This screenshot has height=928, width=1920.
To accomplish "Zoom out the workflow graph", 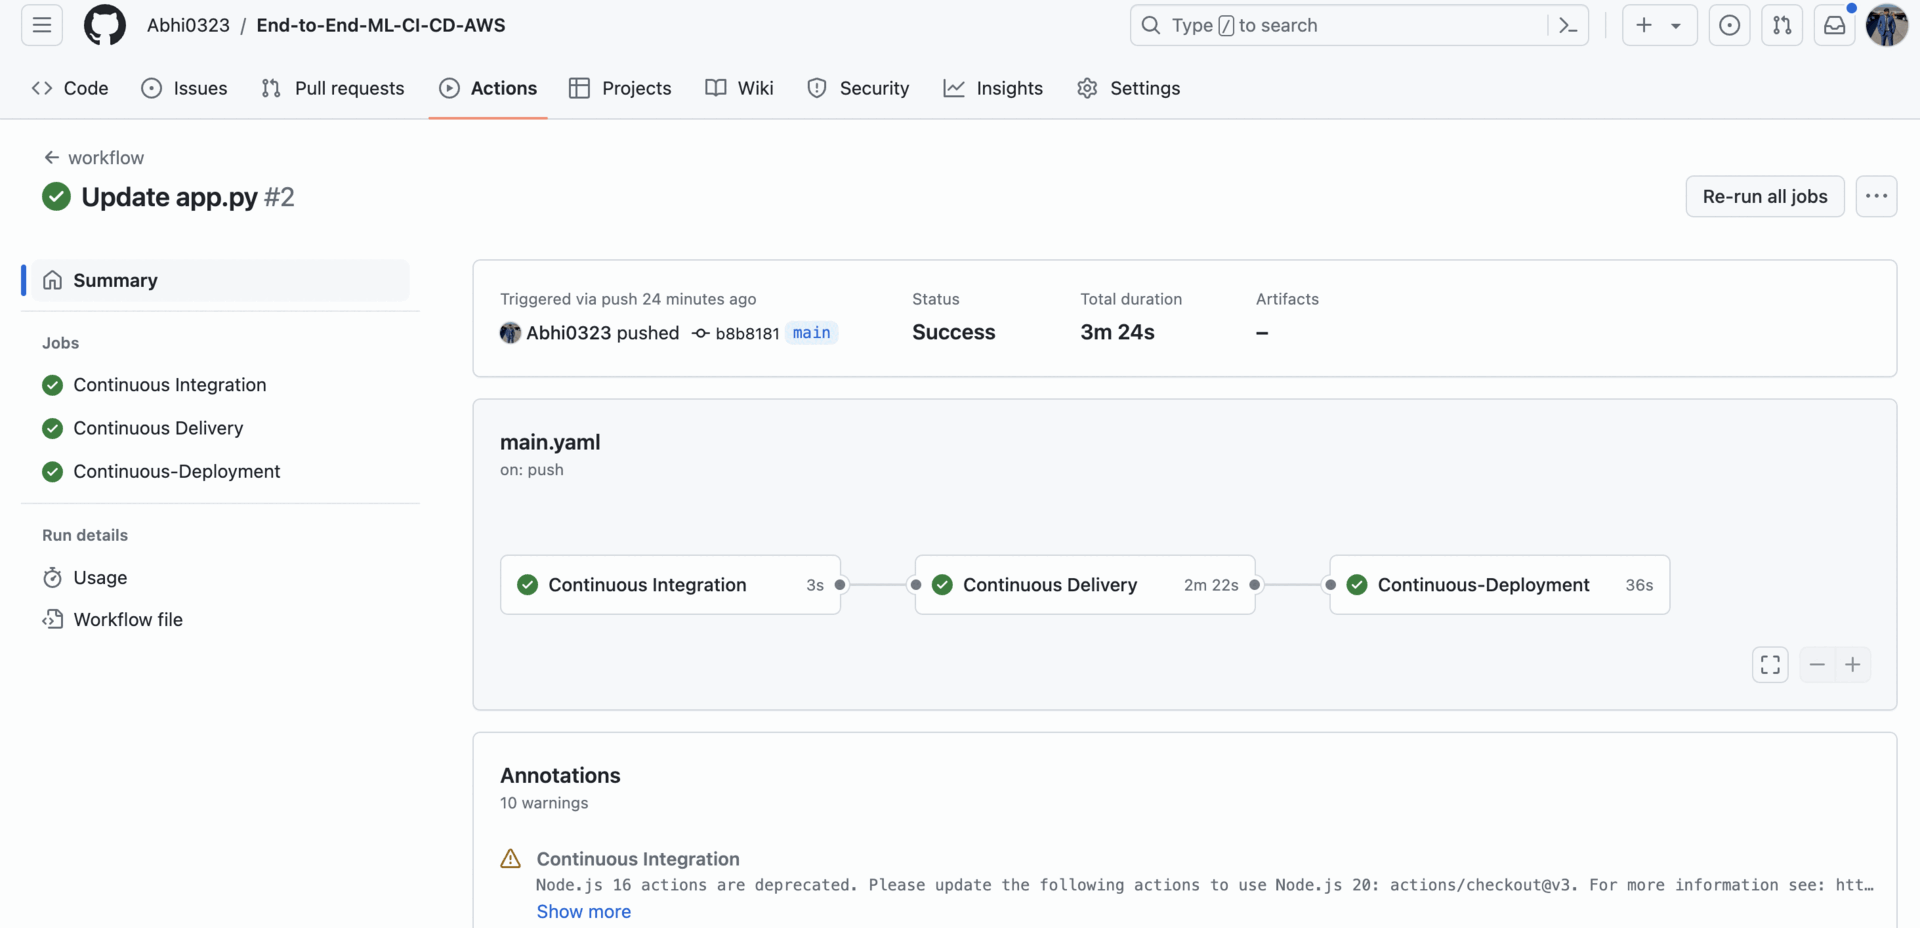I will click(1817, 665).
